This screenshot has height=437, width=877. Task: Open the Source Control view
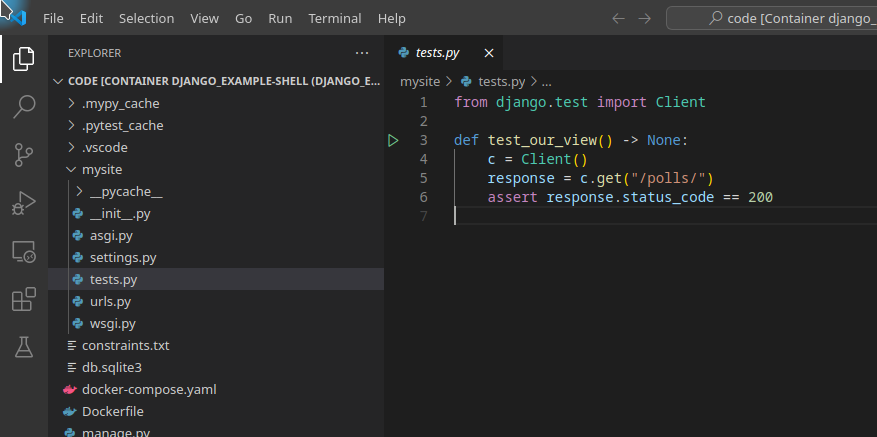click(23, 155)
